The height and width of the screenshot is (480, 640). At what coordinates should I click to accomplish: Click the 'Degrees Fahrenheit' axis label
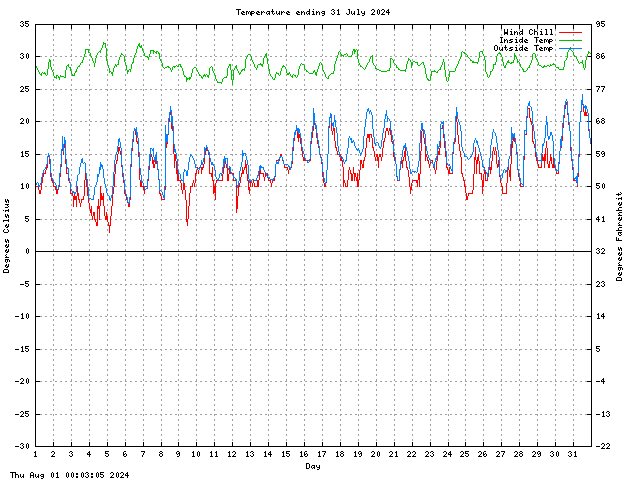click(x=620, y=236)
